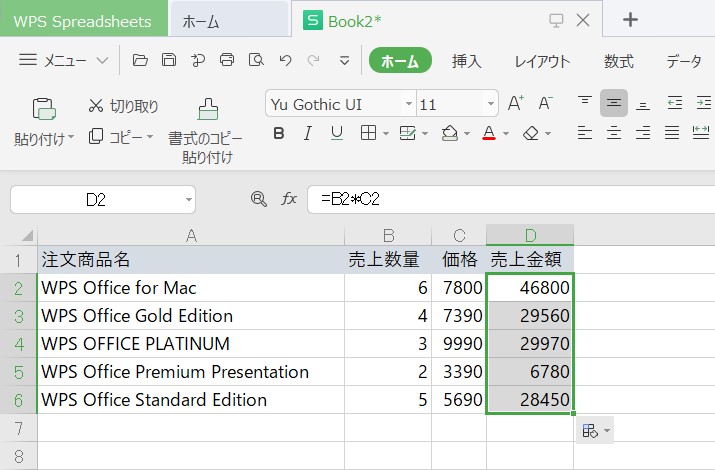
Task: Click the decrease indent icon
Action: (x=674, y=103)
